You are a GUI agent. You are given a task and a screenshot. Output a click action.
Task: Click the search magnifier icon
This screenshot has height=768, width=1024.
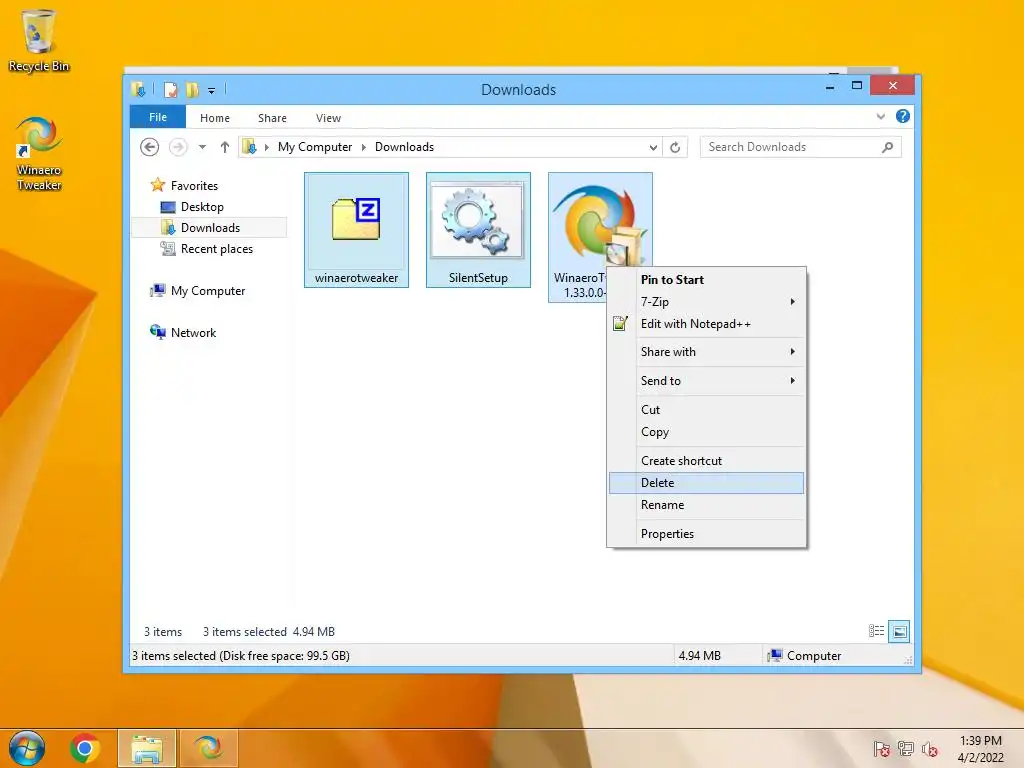tap(887, 147)
